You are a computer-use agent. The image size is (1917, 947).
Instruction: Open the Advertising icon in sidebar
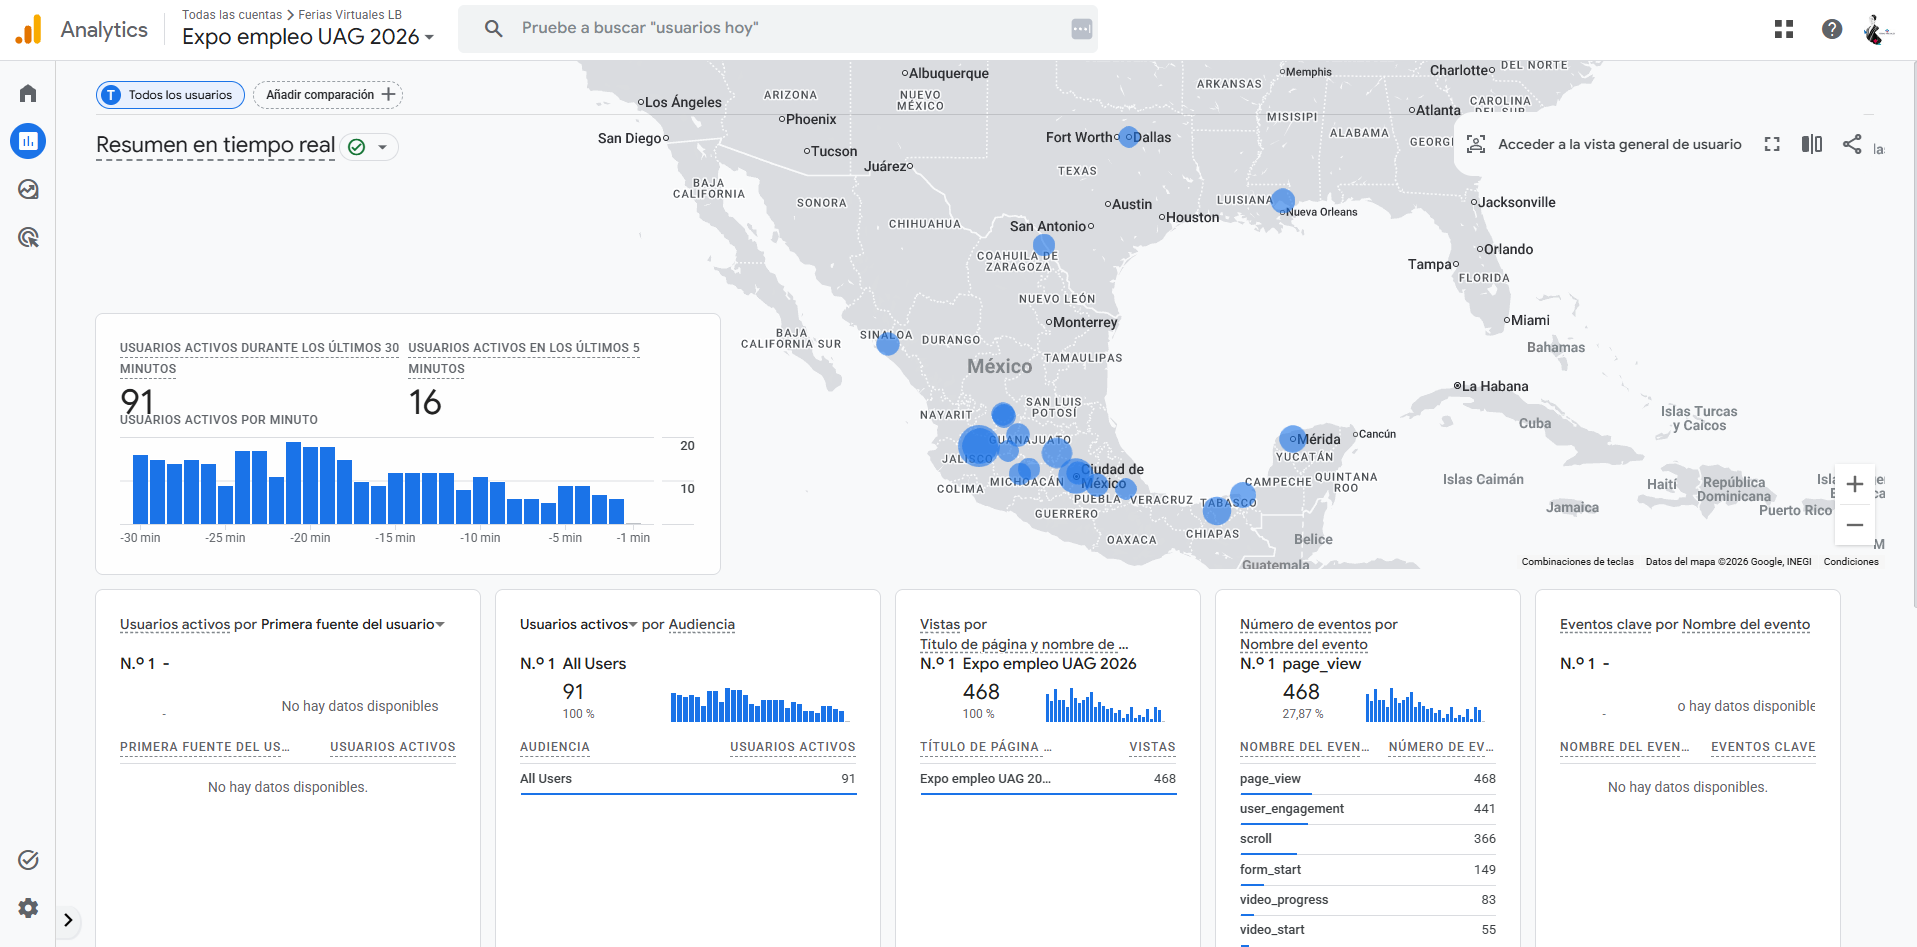point(28,237)
